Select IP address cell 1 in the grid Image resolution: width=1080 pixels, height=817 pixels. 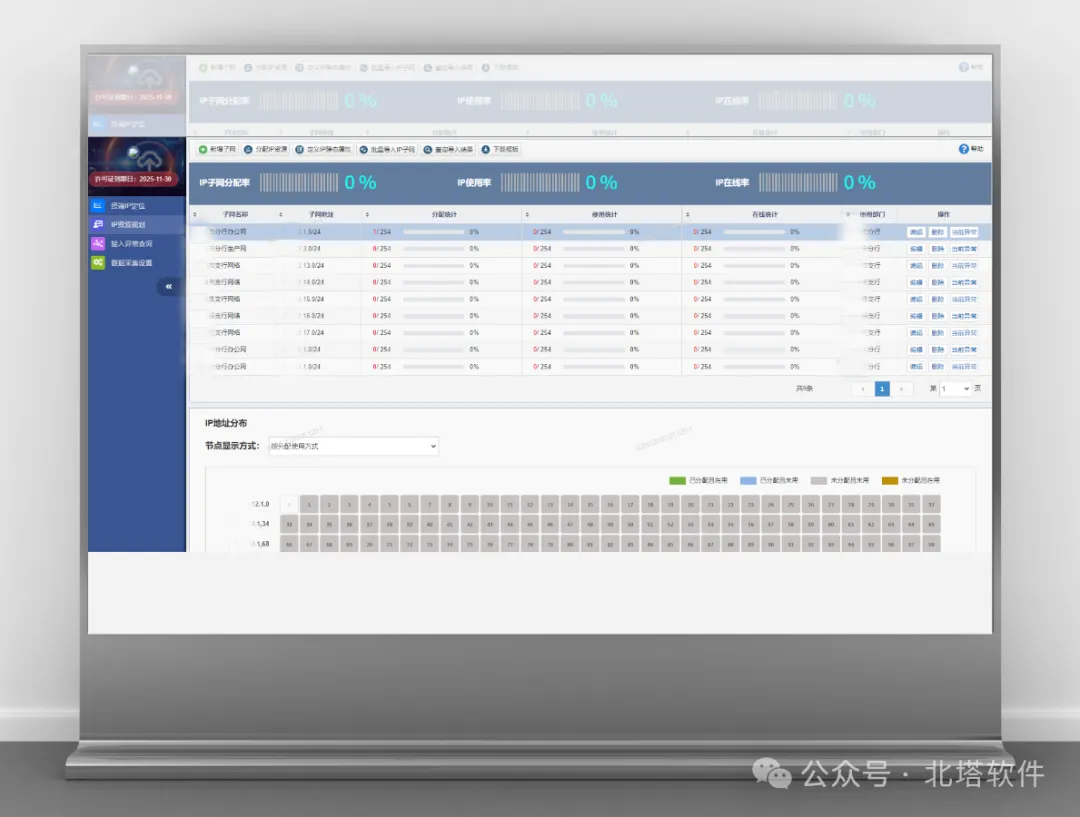pos(309,504)
